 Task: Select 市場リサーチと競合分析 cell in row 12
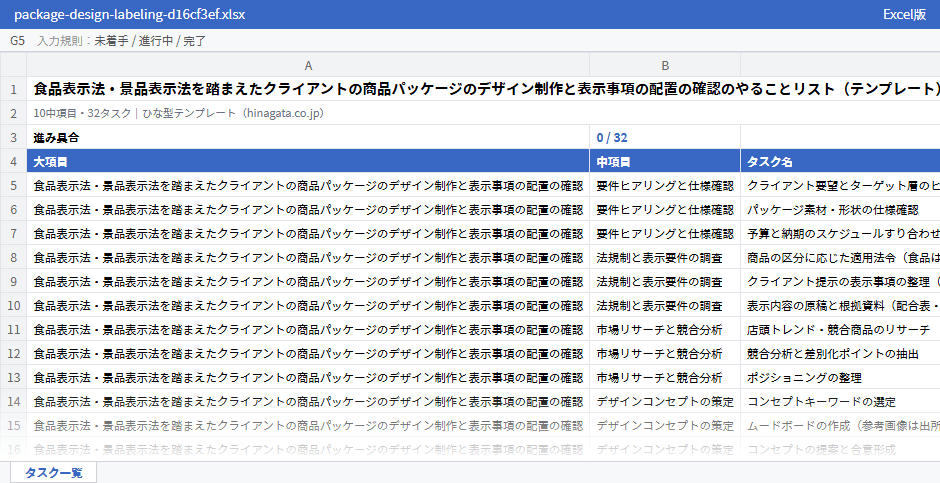[665, 353]
